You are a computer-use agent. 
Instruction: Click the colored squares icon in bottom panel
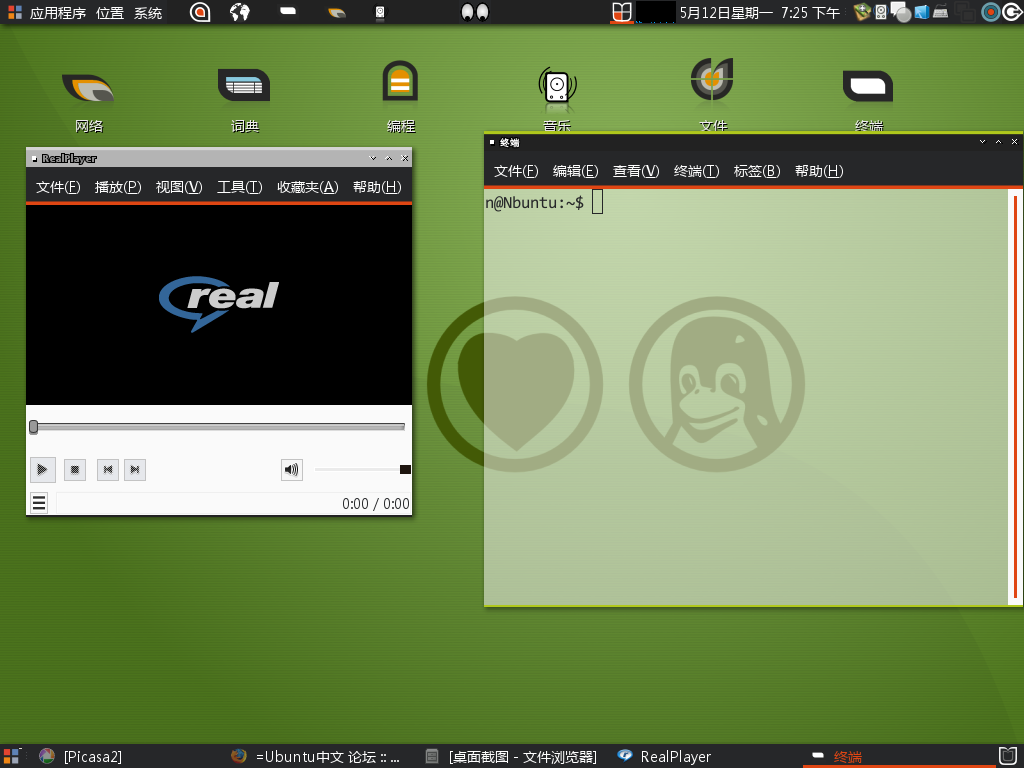(12, 756)
